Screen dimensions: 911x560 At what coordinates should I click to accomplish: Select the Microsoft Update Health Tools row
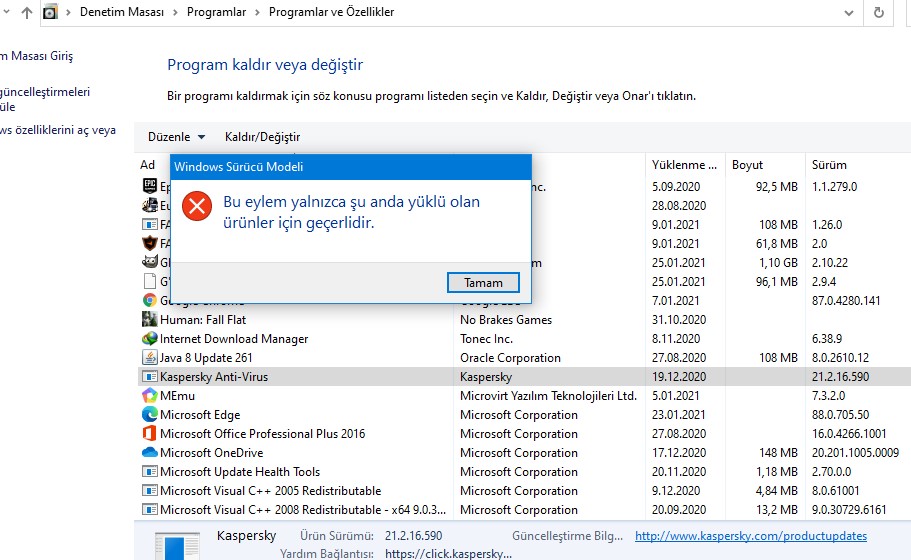240,472
